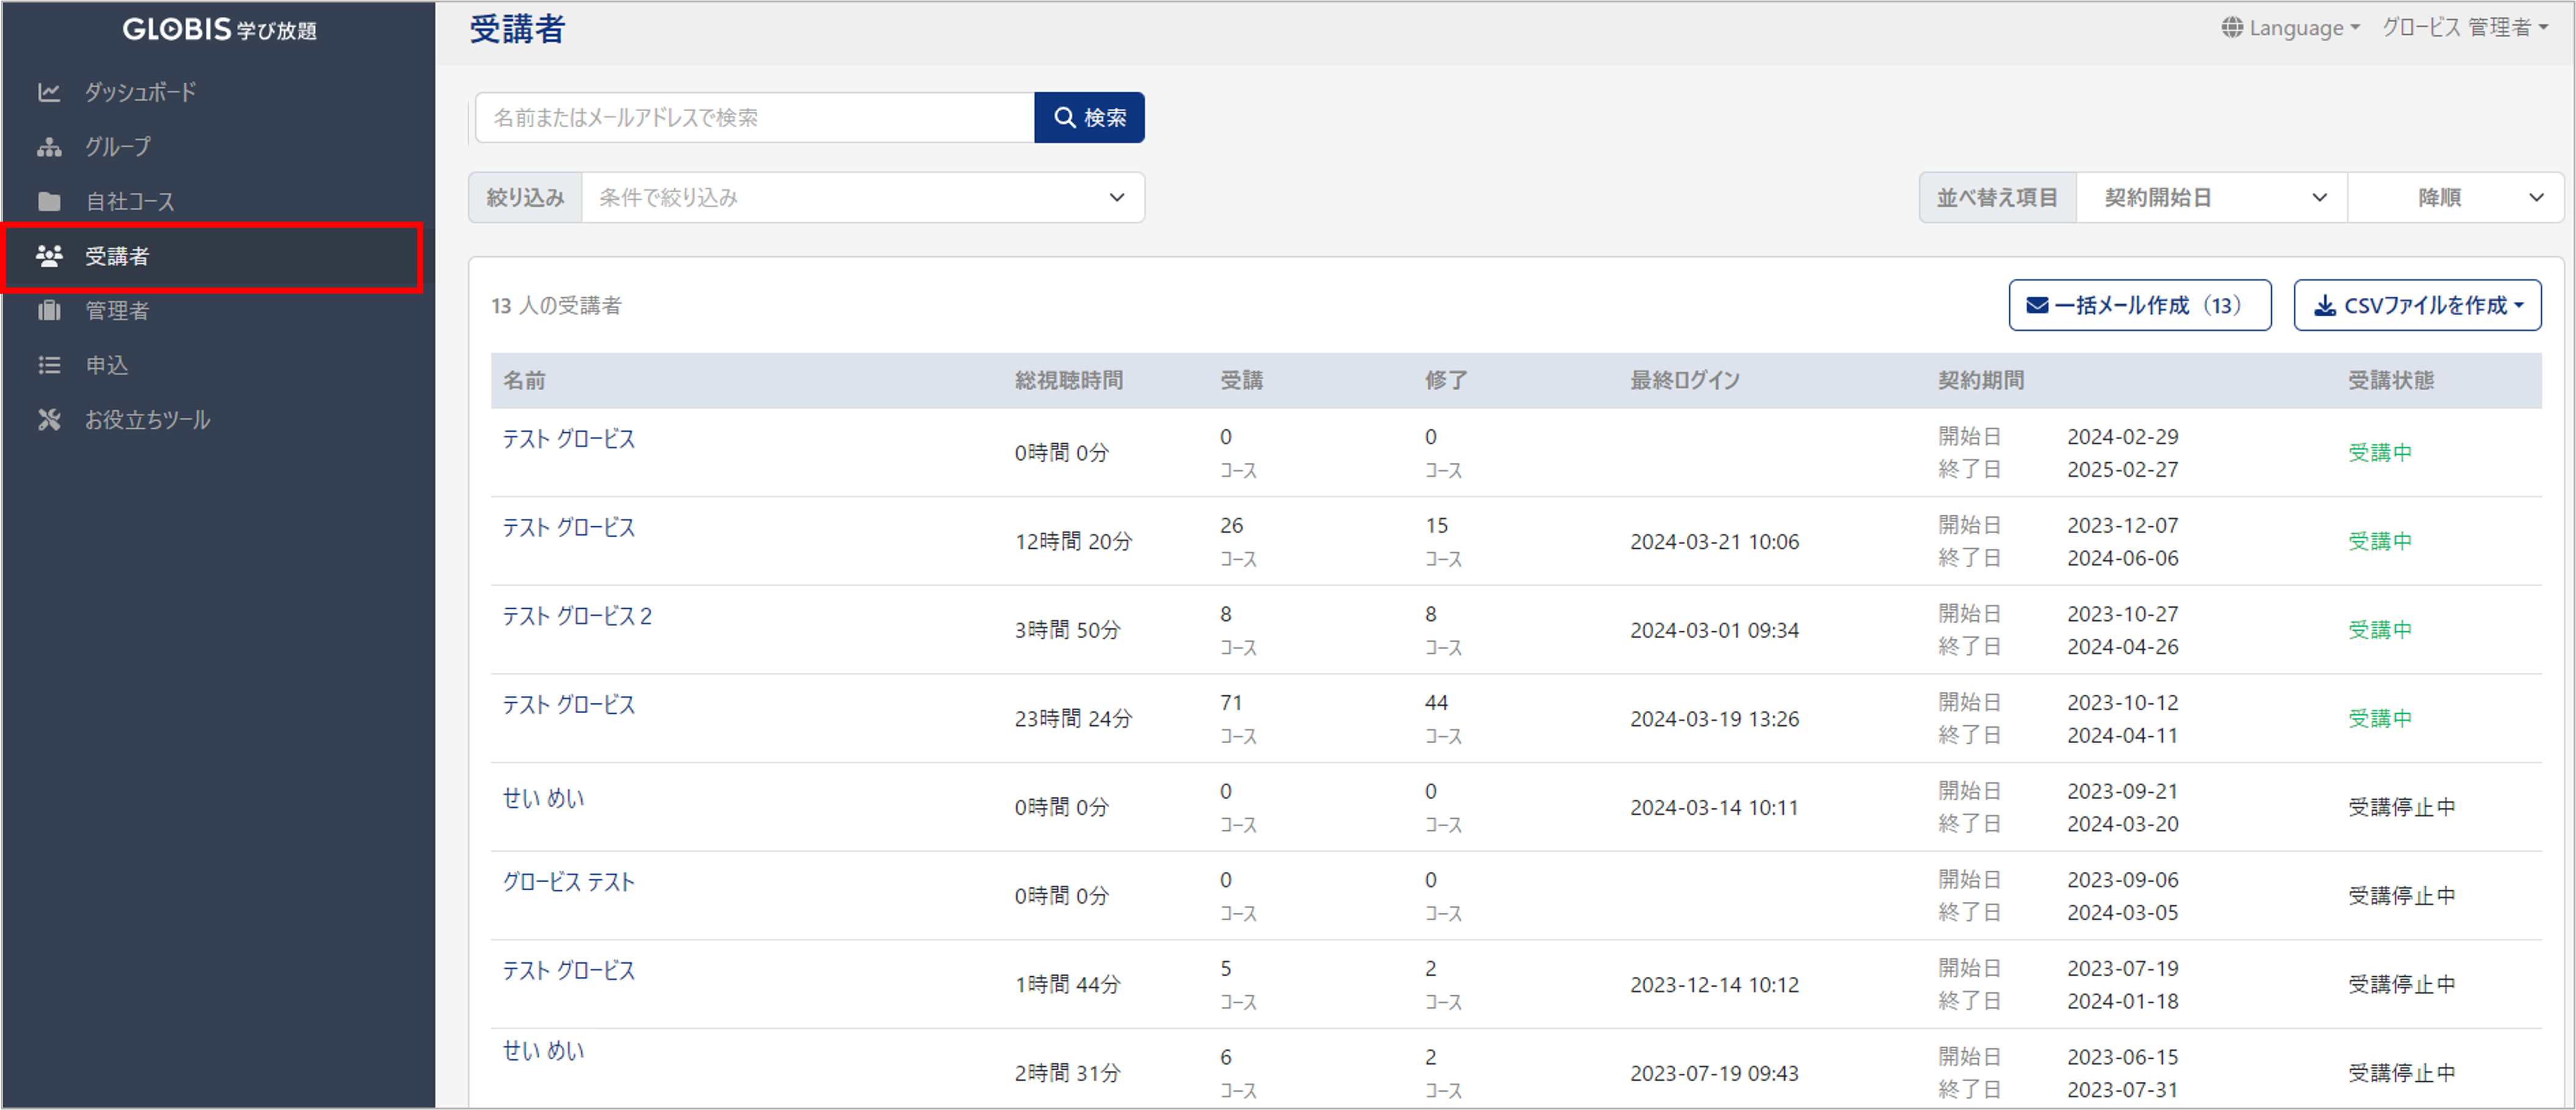Open the 降順 sort order dropdown

click(x=2456, y=198)
